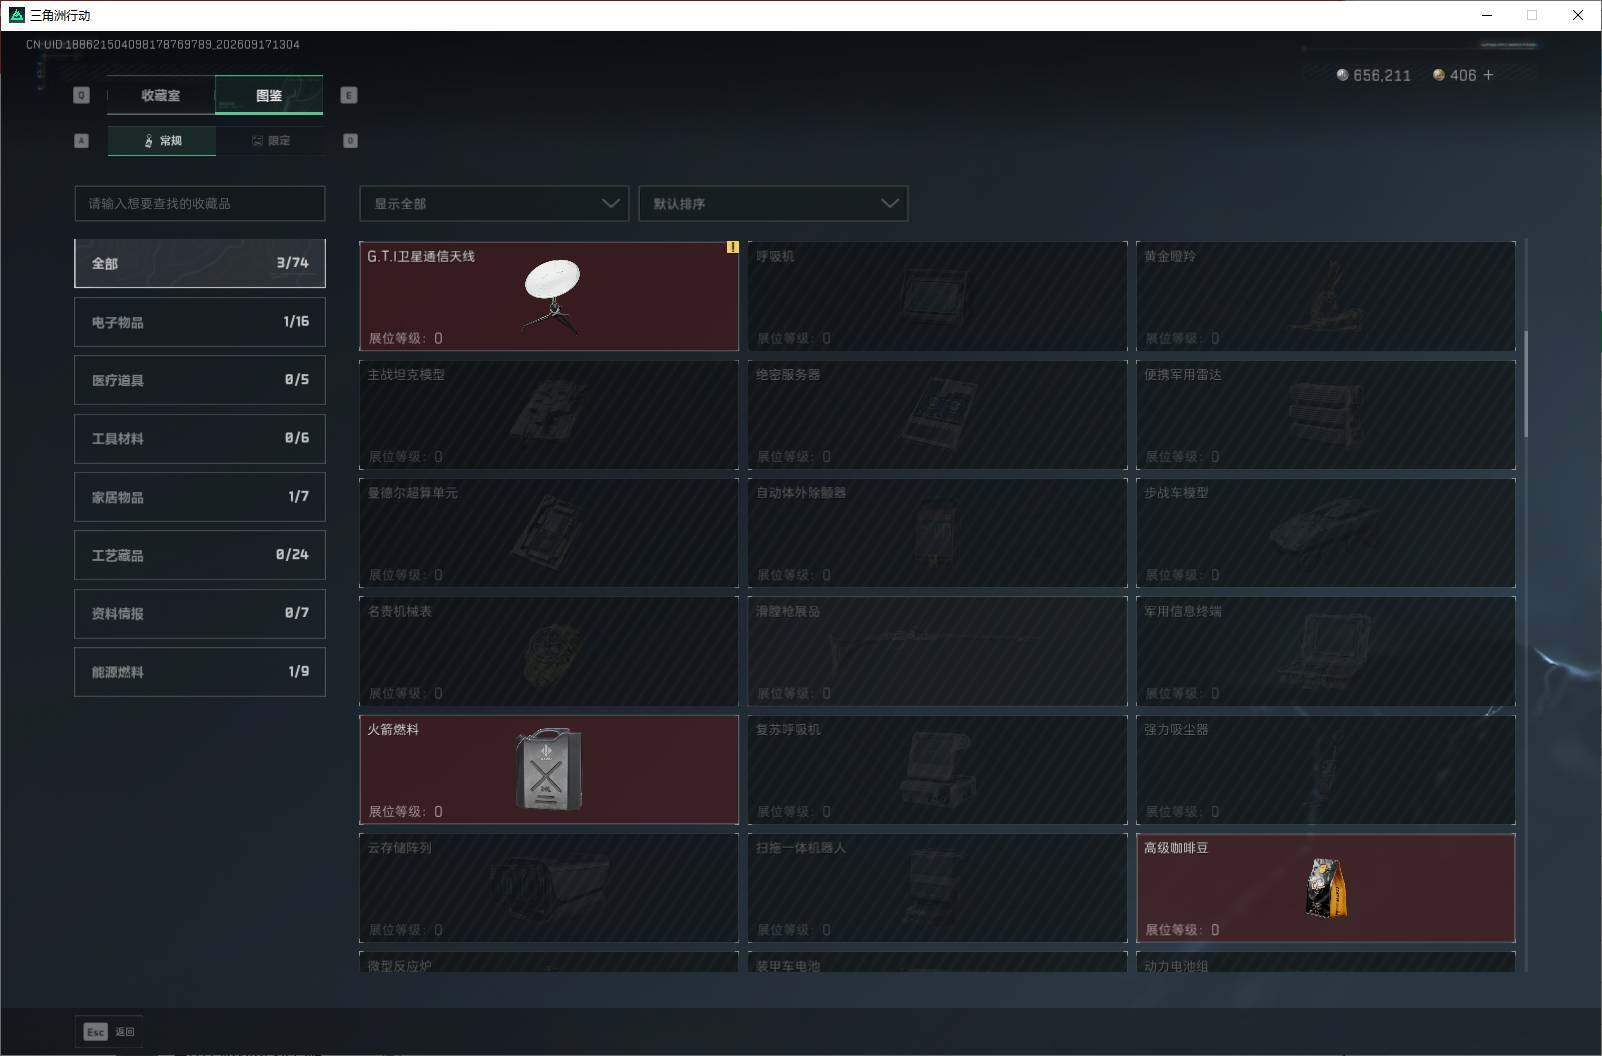Click the silver currency icon beside 656,211

(1342, 75)
